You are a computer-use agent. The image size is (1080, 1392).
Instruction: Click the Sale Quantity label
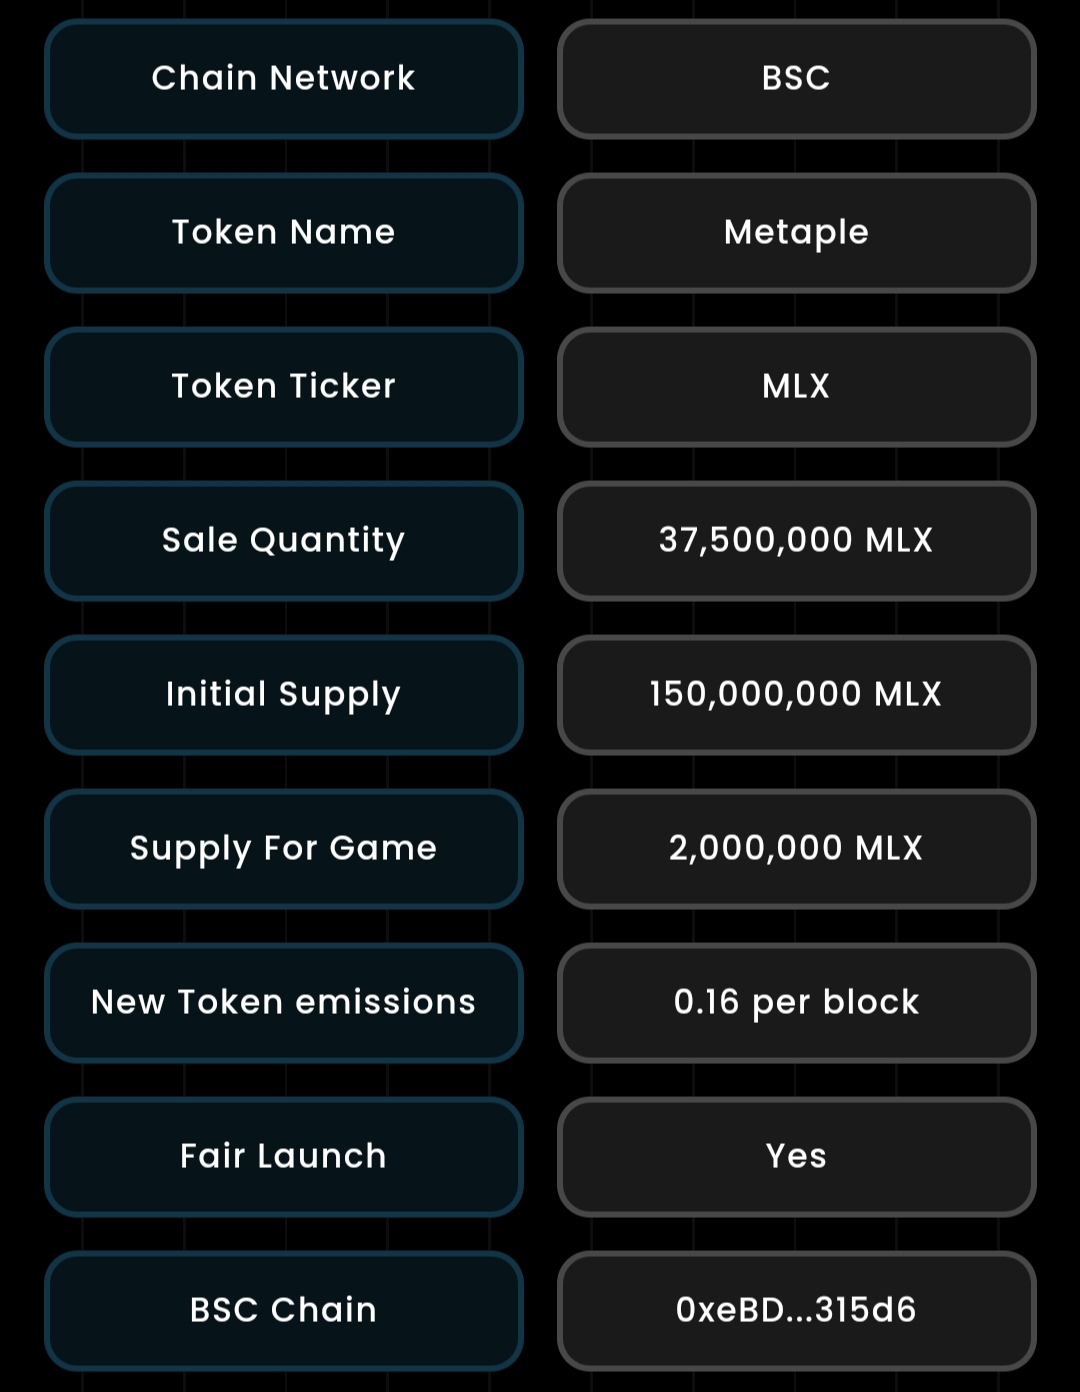[x=284, y=541]
